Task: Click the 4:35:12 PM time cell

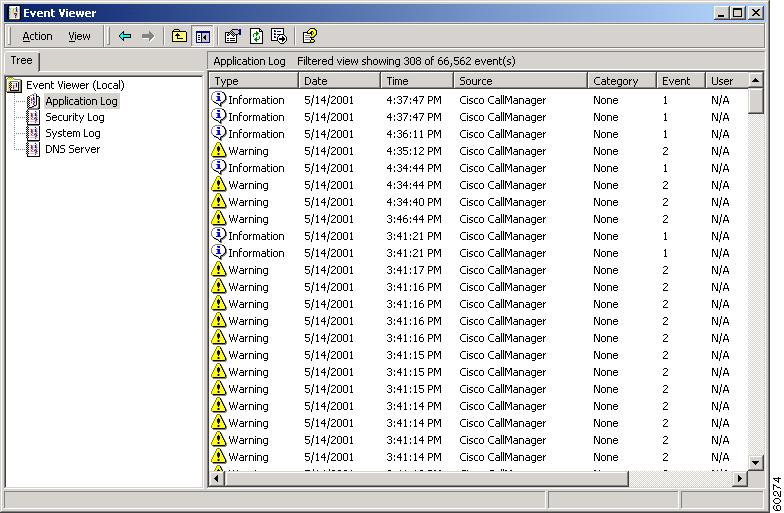Action: click(414, 151)
